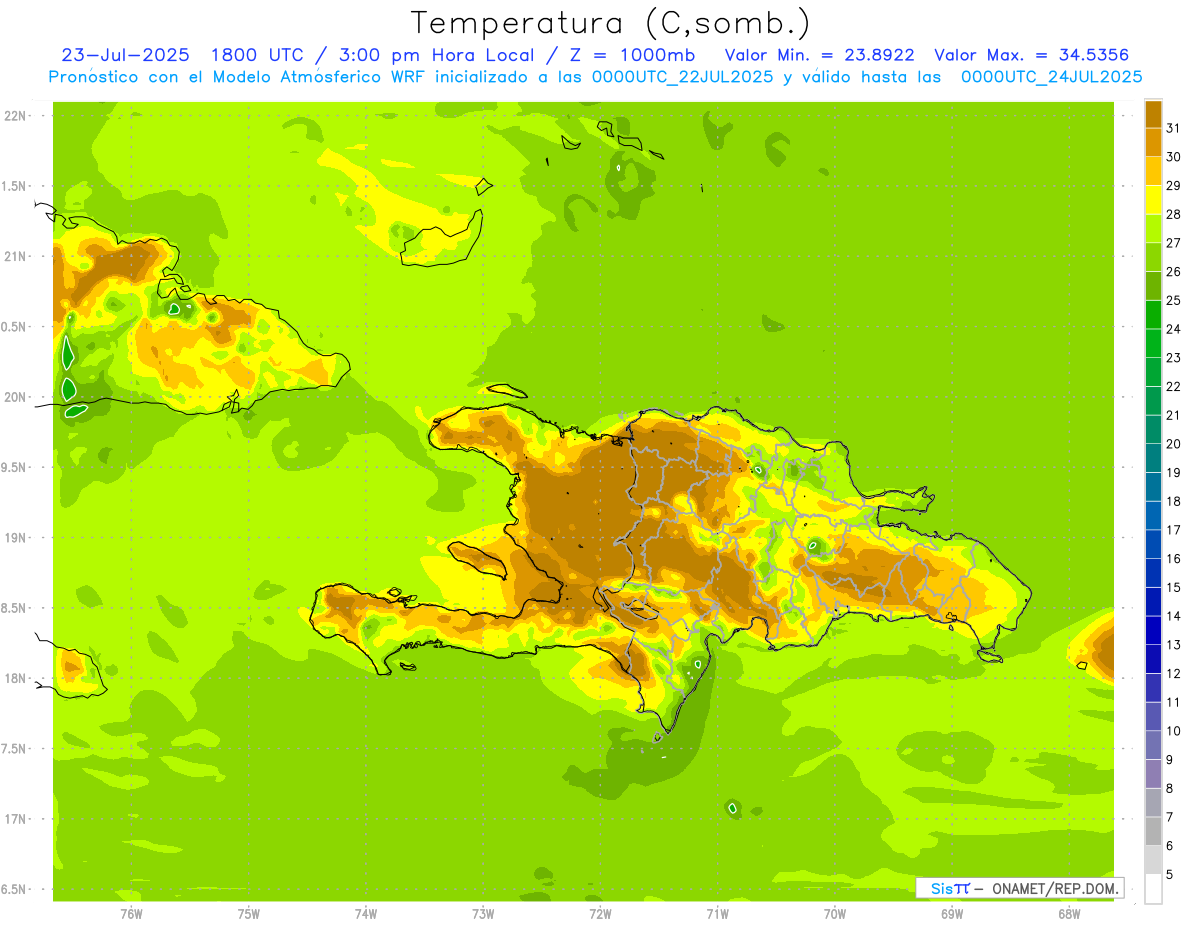Click the '7.5N' latitude label
Viewport: 1200px width, 927px height.
point(15,749)
